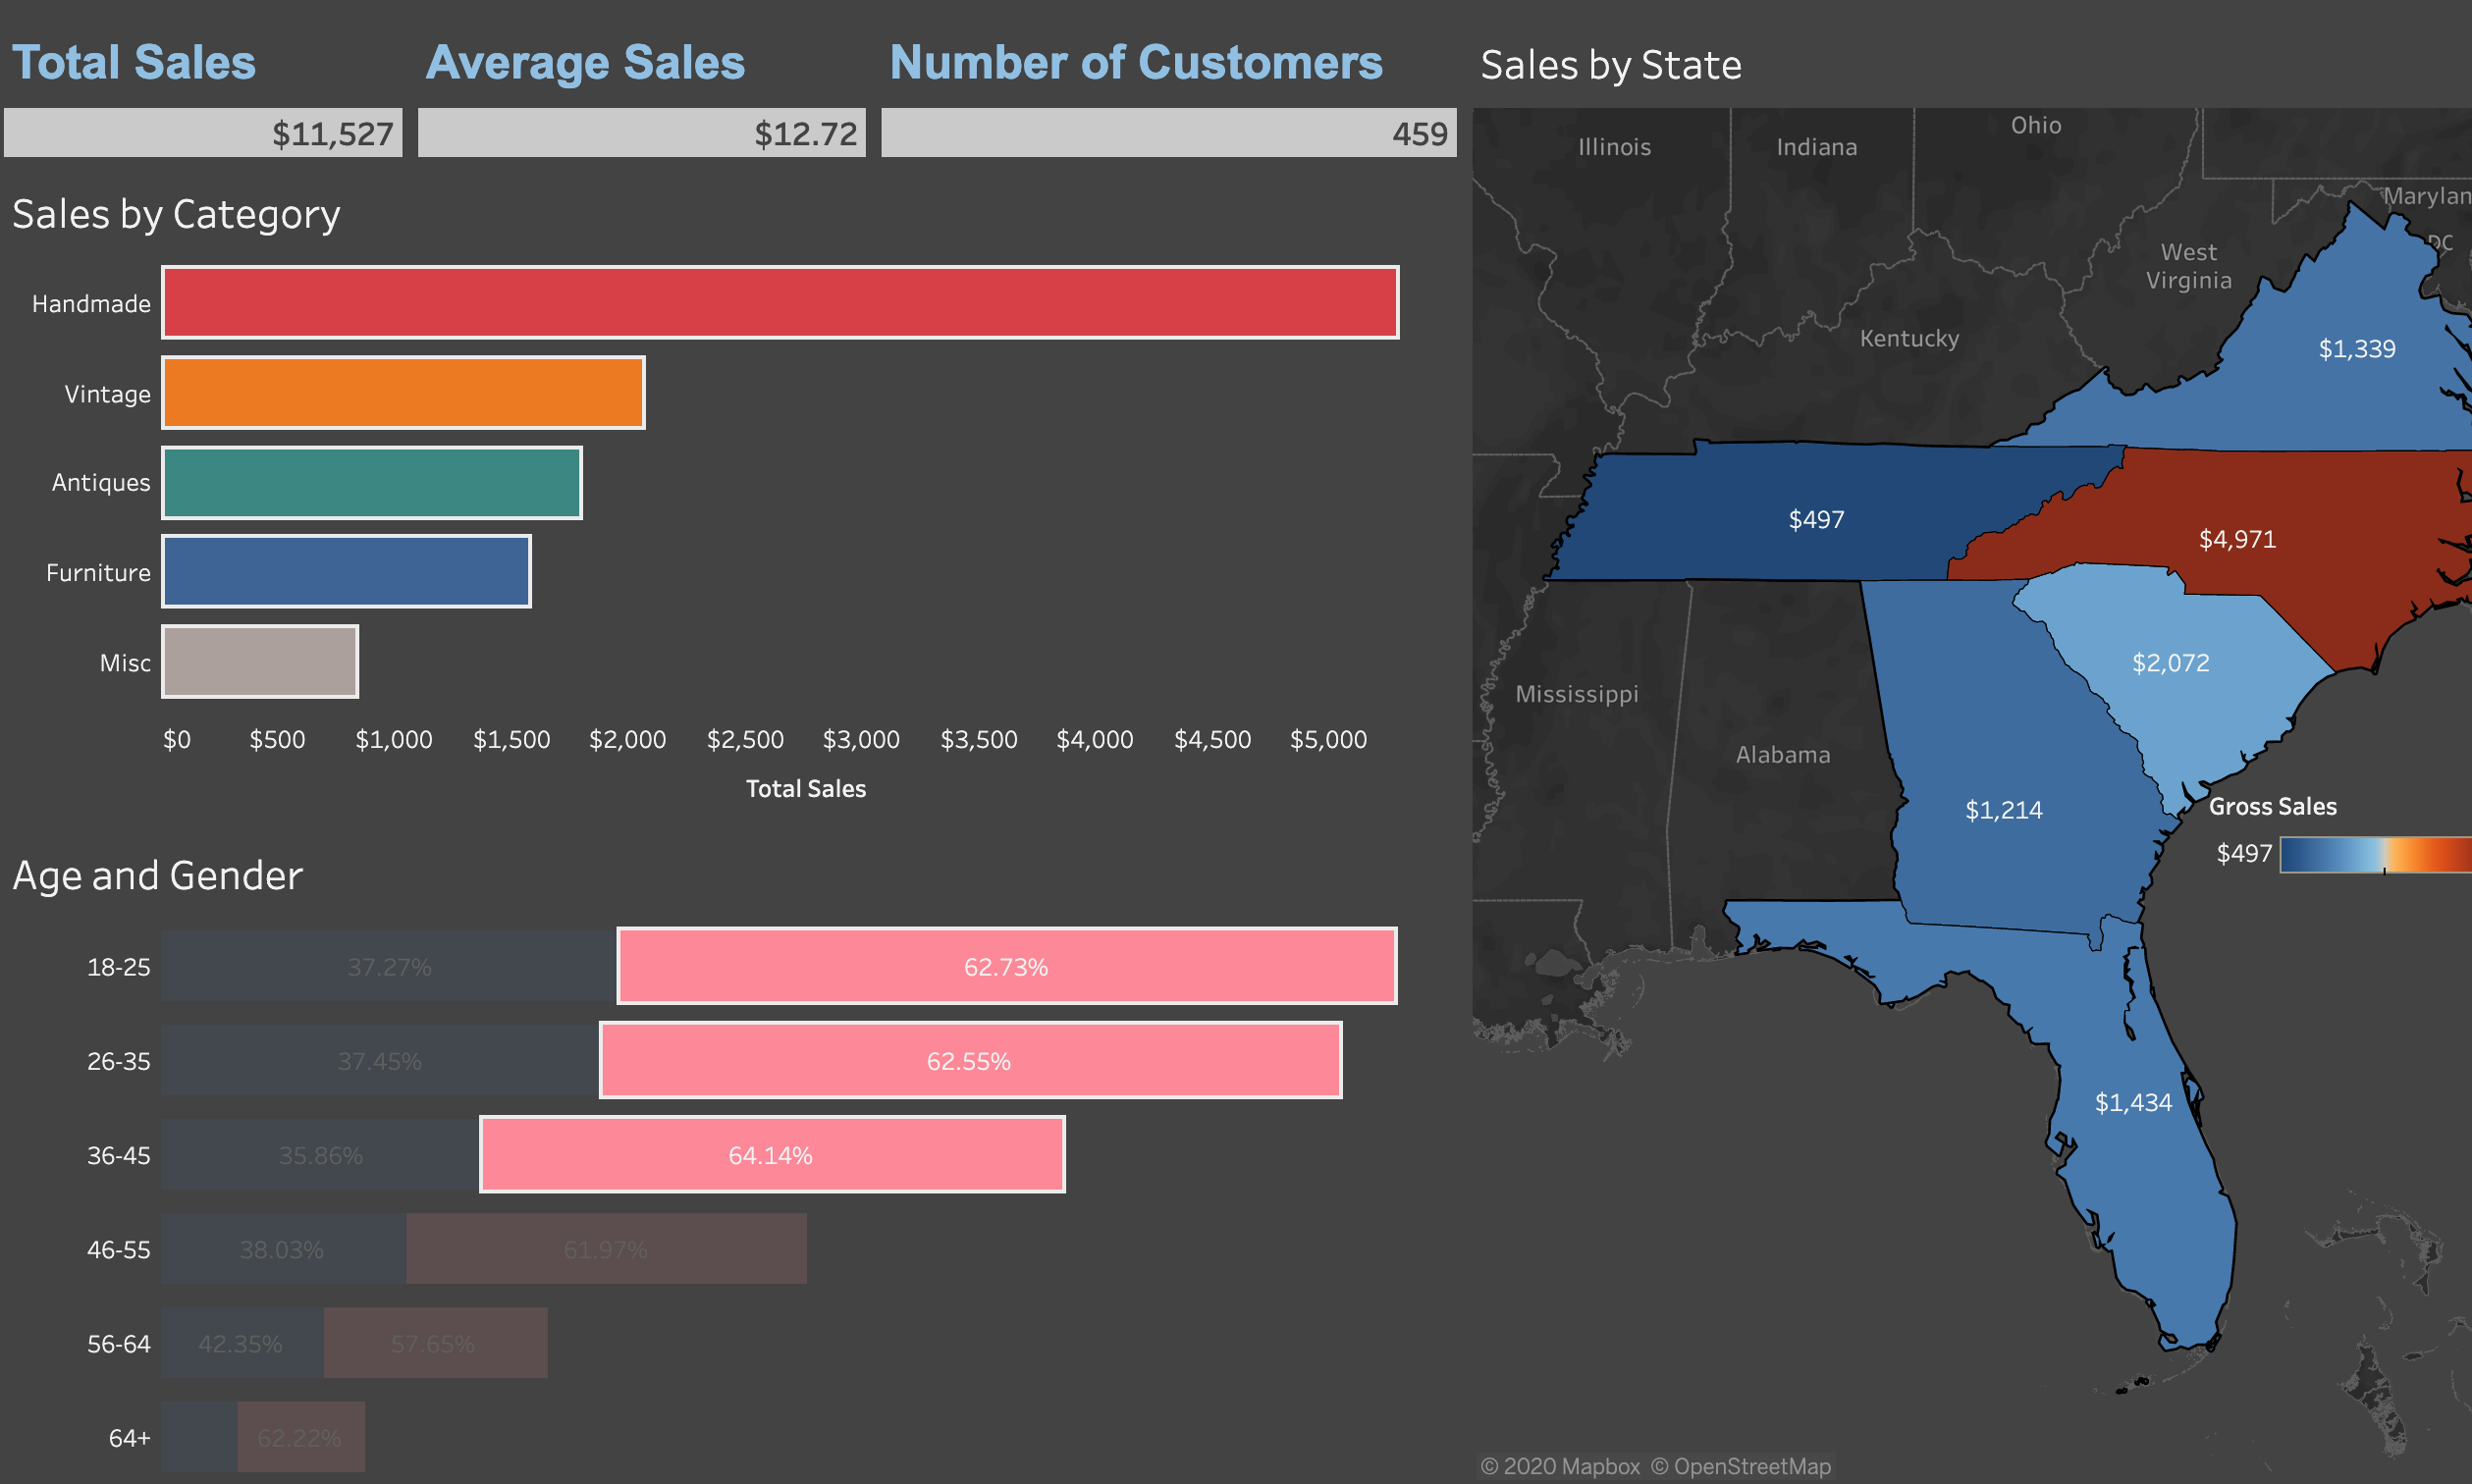
Task: Click the Total Sales $11,527 value box
Action: [203, 133]
